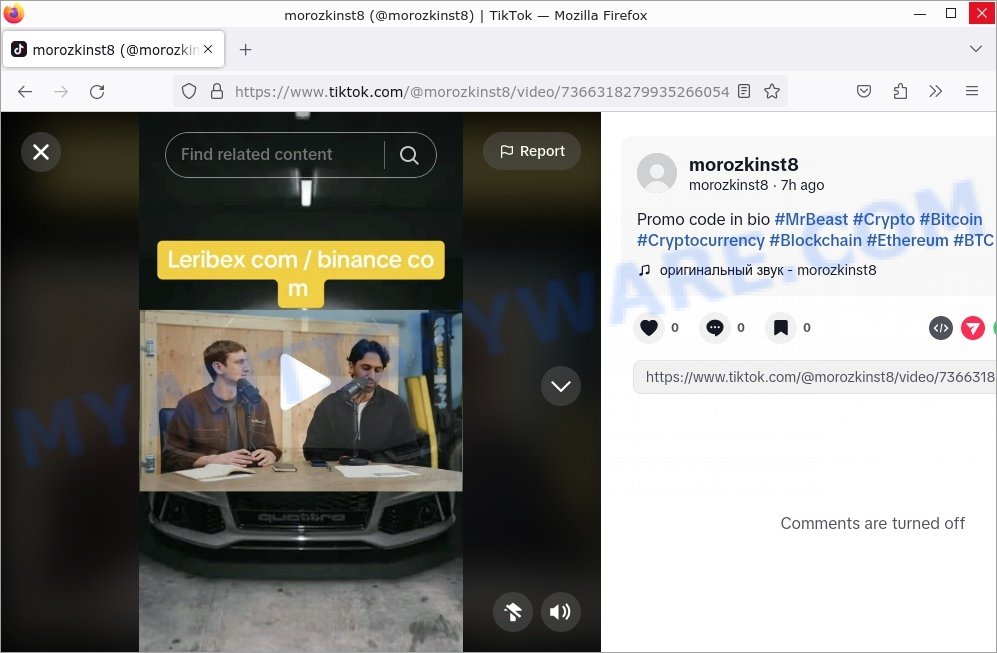Share via the red send icon
This screenshot has height=653, width=997.
coord(972,328)
